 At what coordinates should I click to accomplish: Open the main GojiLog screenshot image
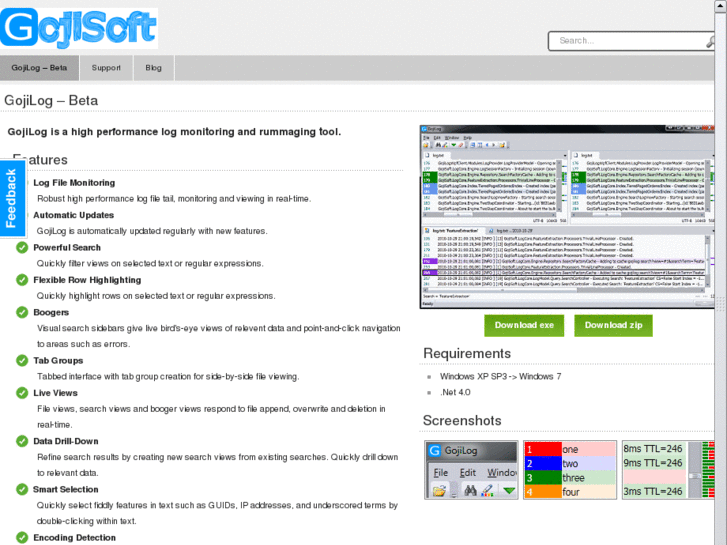tap(567, 217)
